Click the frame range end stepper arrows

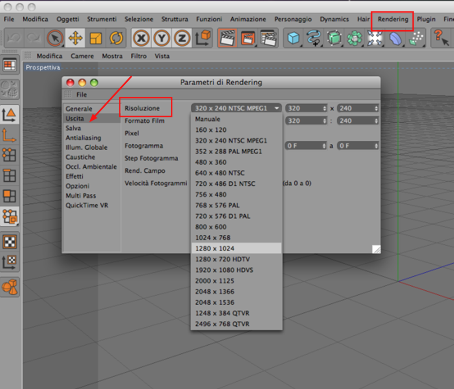376,146
